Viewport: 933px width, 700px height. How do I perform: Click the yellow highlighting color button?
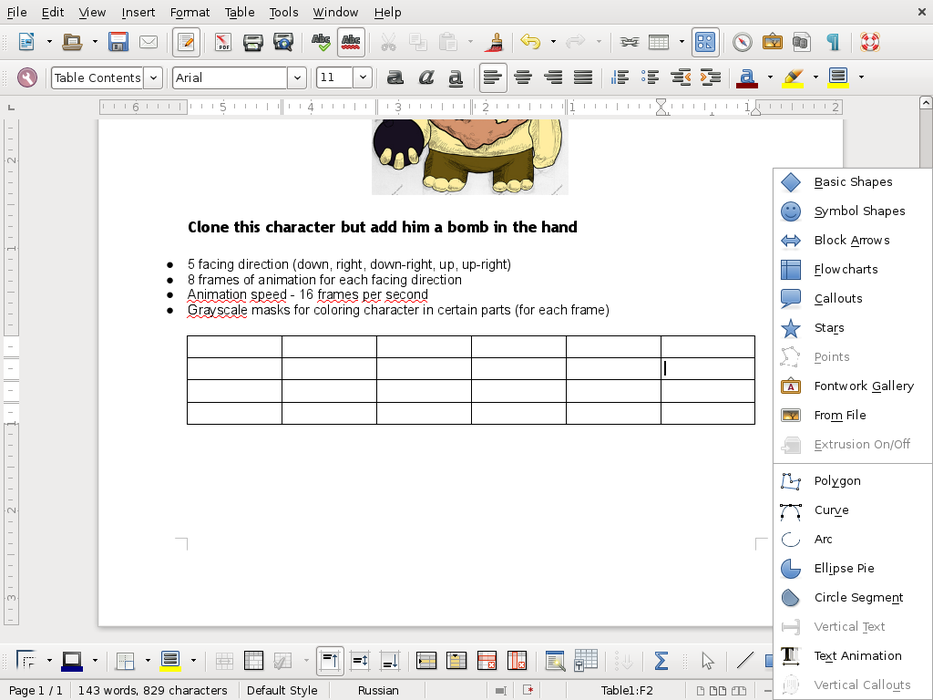pos(793,77)
